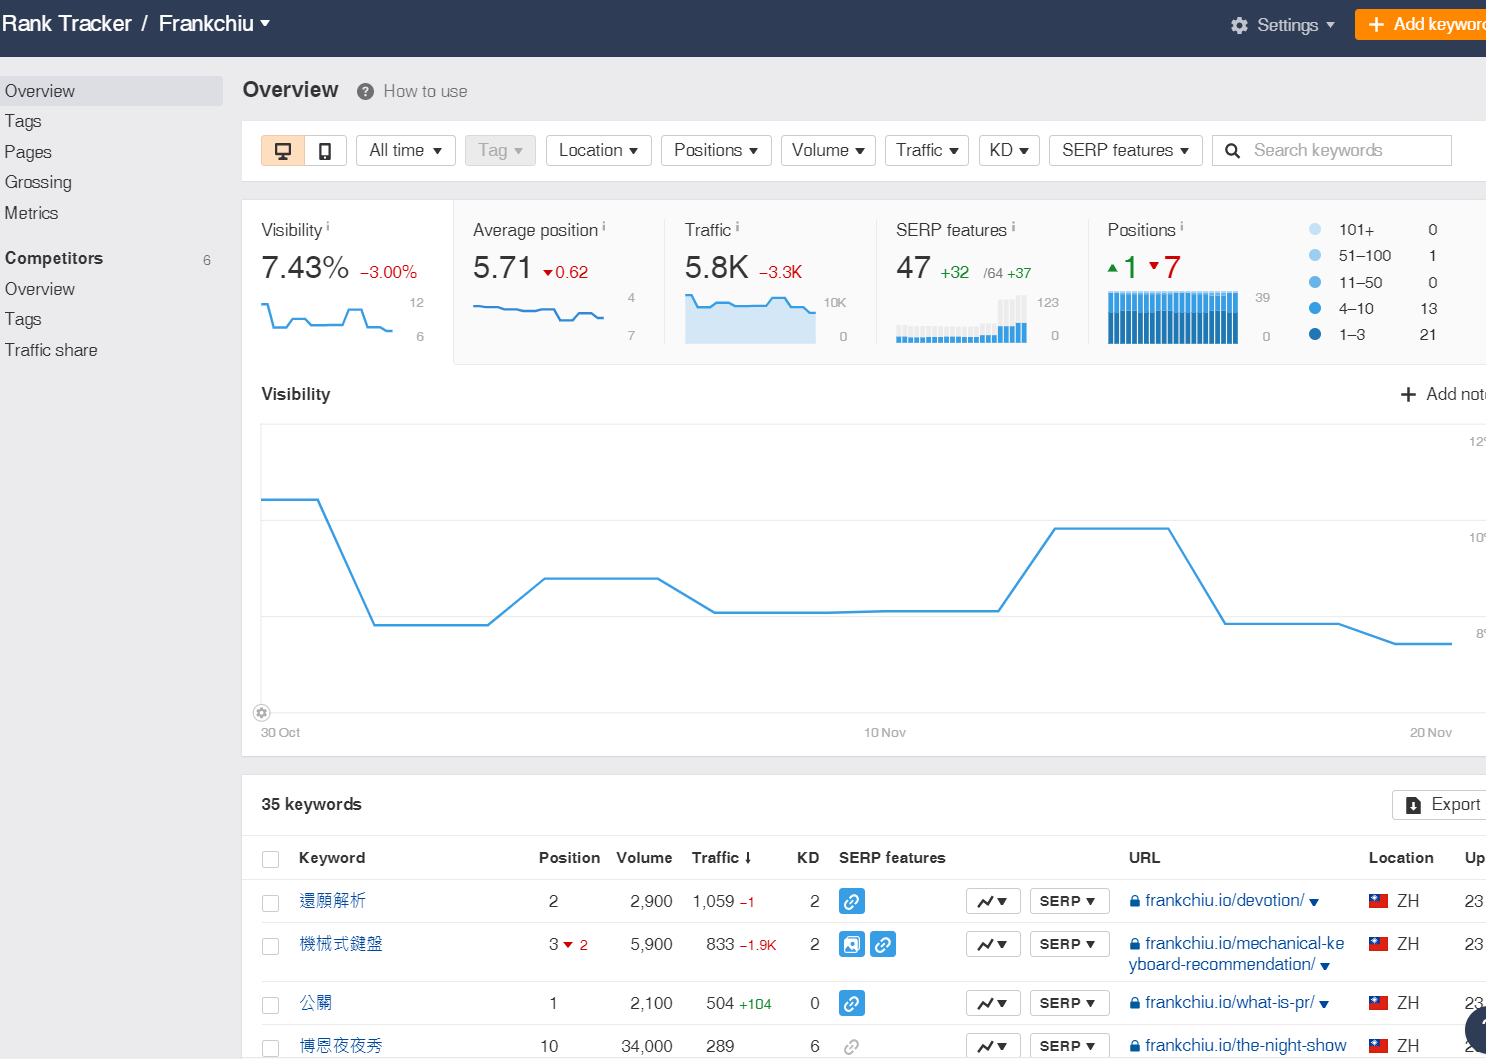Toggle the select-all keywords checkbox
The image size is (1486, 1059).
coord(270,859)
